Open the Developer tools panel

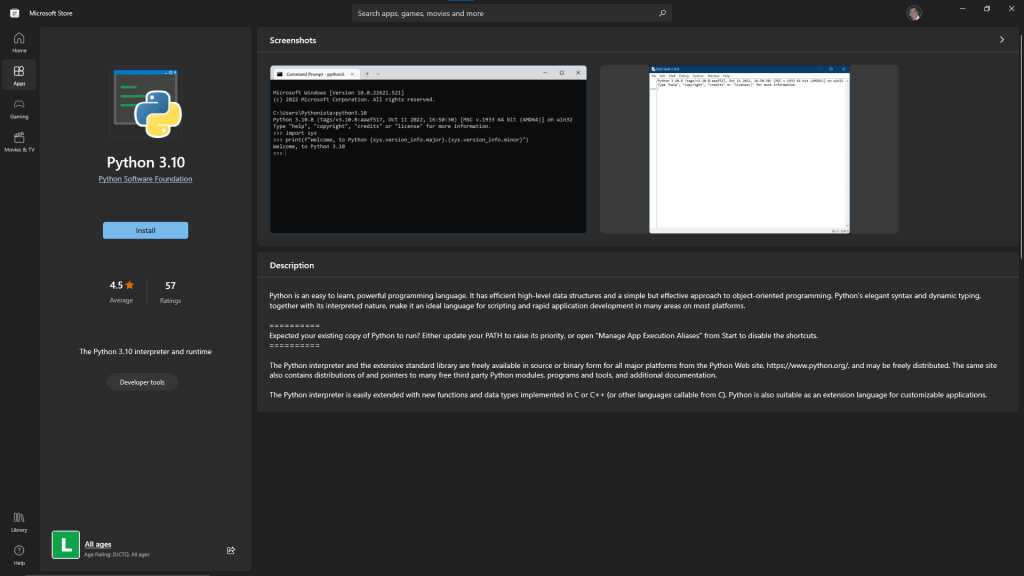click(x=142, y=381)
